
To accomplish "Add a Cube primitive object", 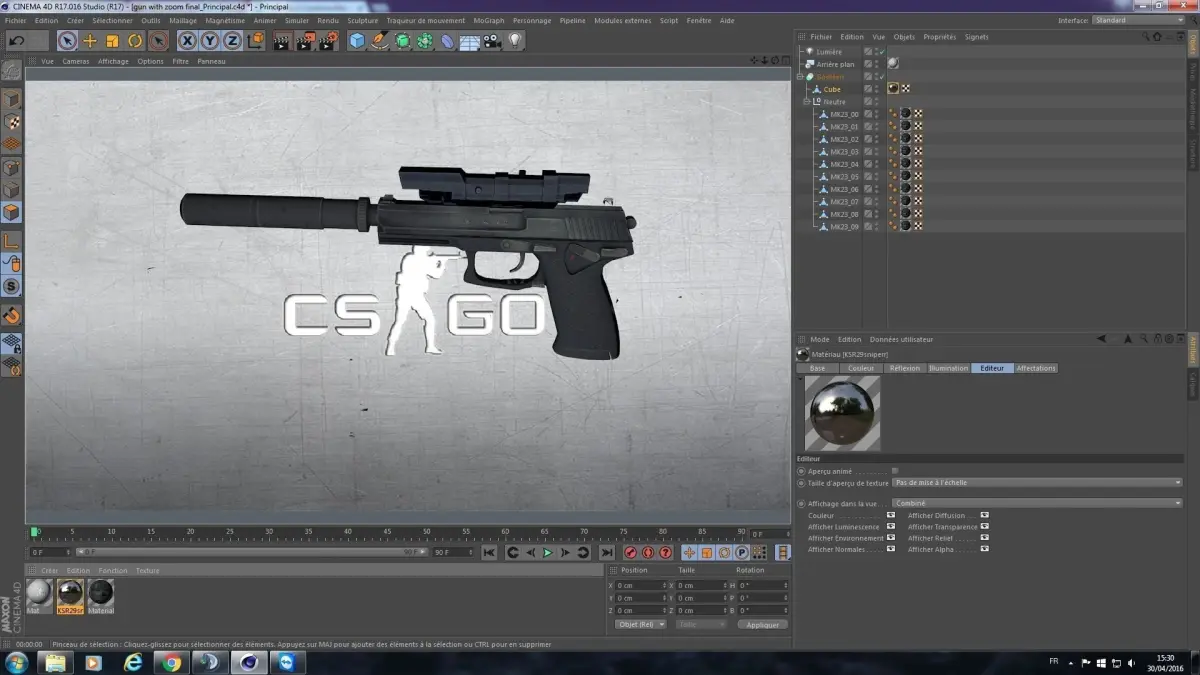I will tap(357, 41).
